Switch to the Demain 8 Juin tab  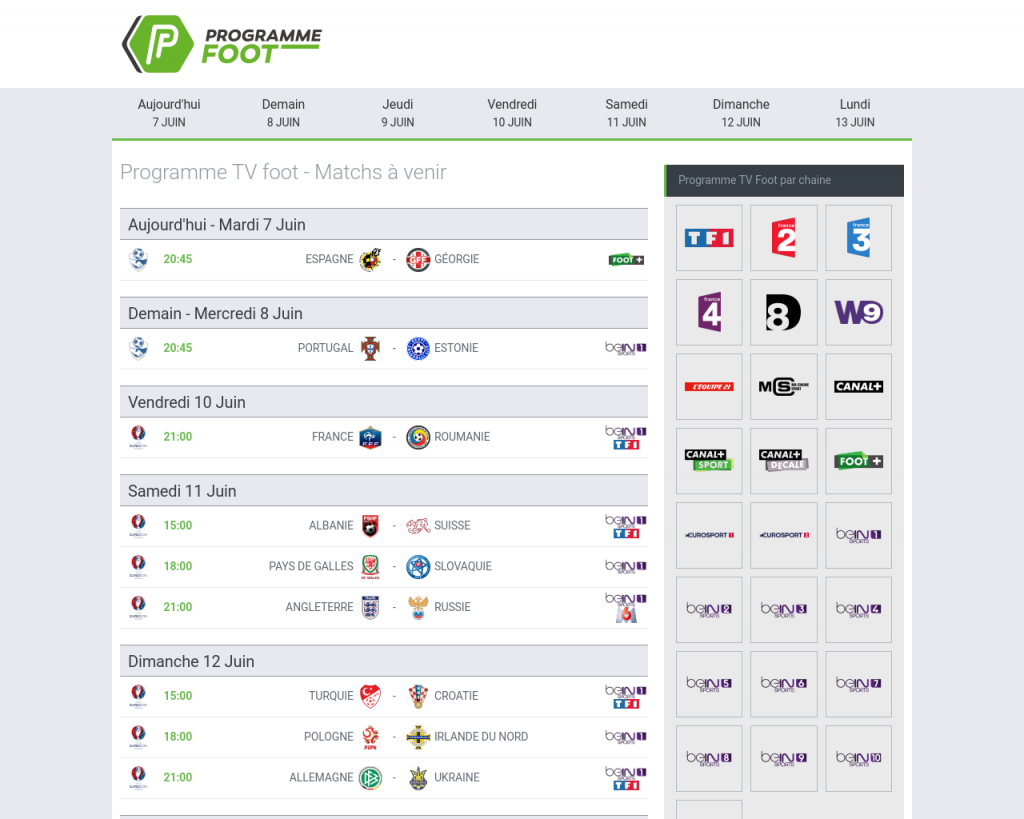[283, 113]
